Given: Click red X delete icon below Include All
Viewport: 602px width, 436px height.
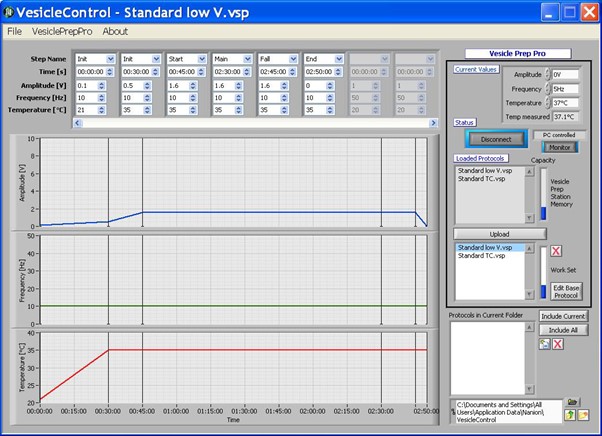Looking at the screenshot, I should (x=558, y=344).
